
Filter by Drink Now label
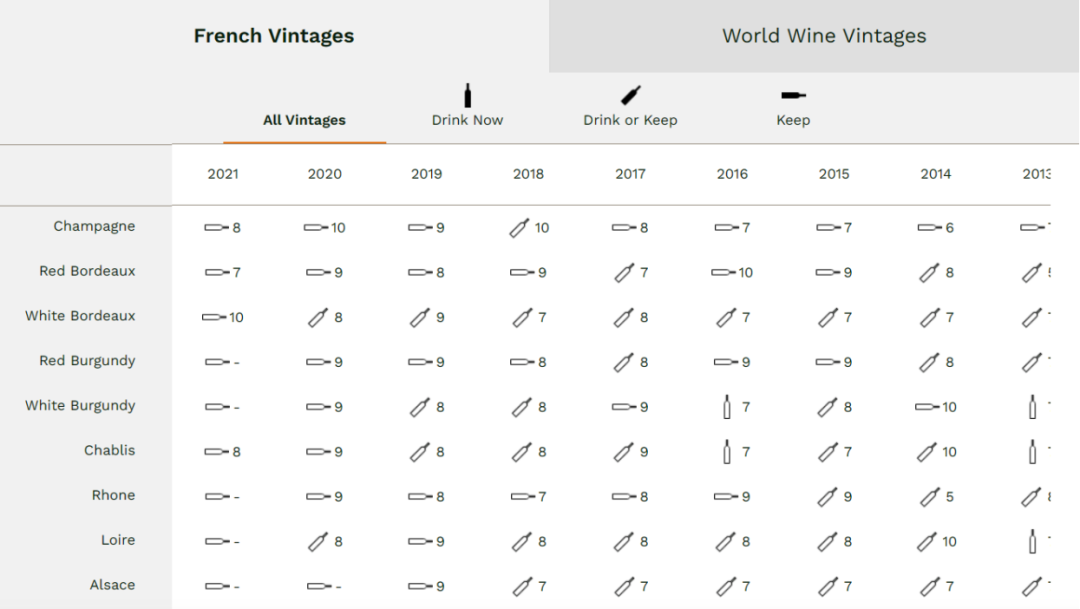467,120
